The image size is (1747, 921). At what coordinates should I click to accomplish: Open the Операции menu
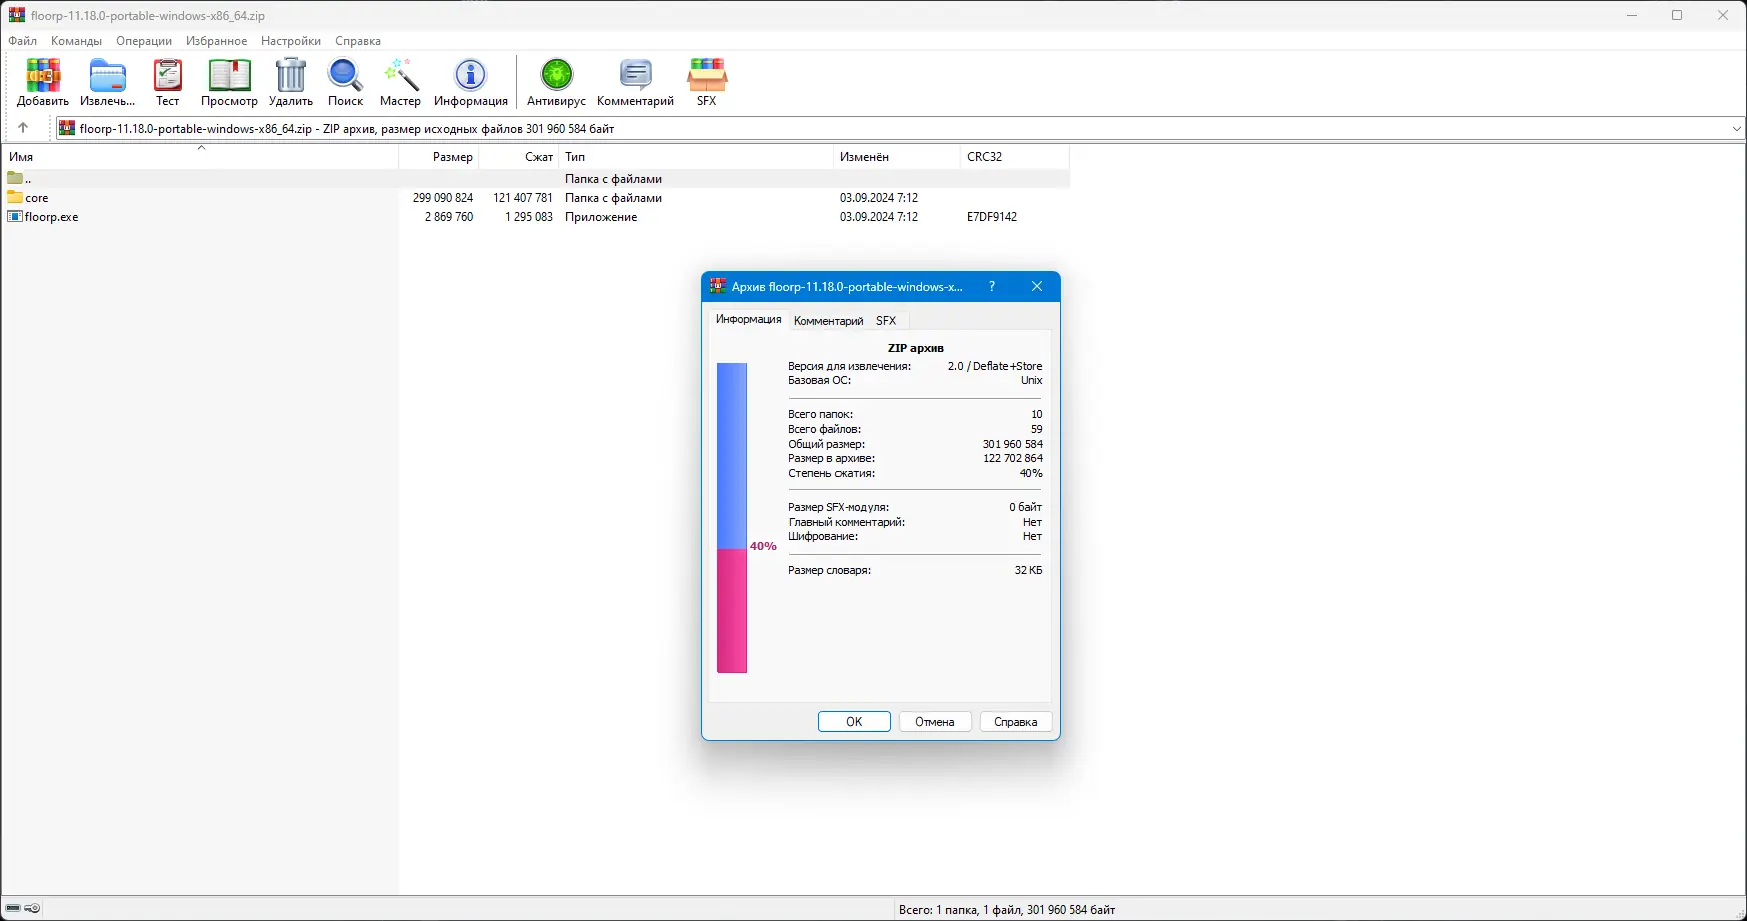(143, 41)
